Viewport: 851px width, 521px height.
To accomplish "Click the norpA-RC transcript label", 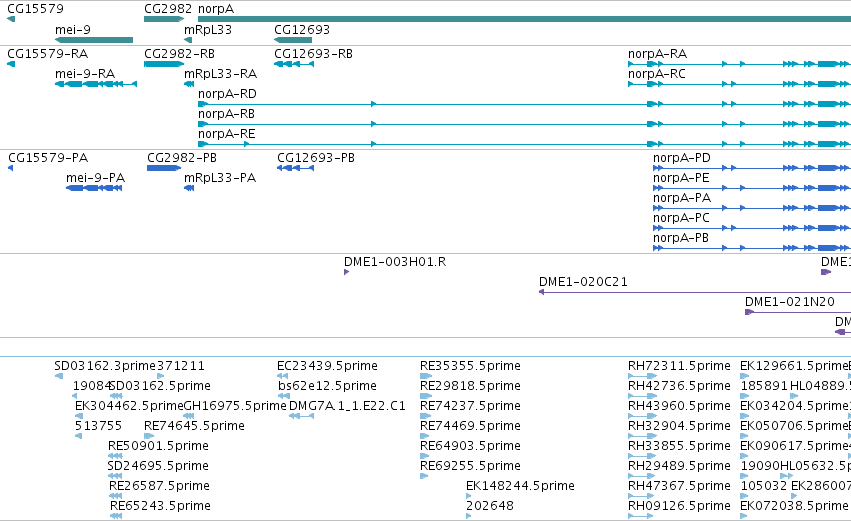I will click(657, 74).
